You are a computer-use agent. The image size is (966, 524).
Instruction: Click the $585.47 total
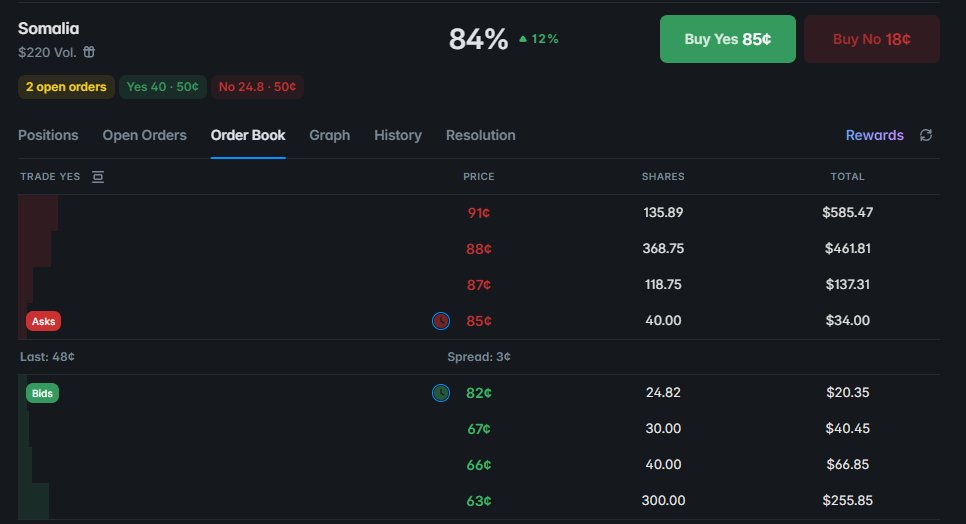coord(848,212)
